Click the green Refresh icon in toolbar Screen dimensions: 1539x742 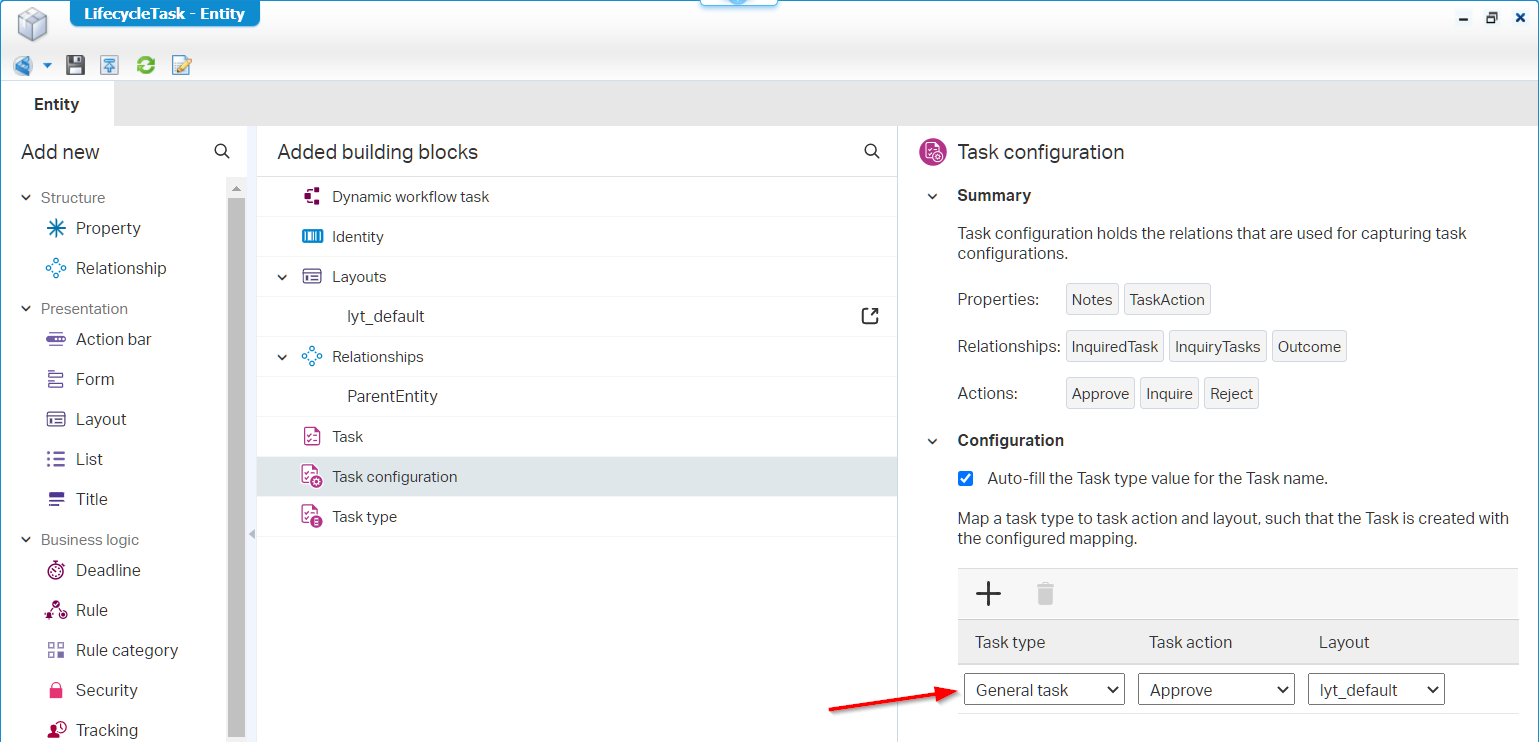tap(146, 65)
